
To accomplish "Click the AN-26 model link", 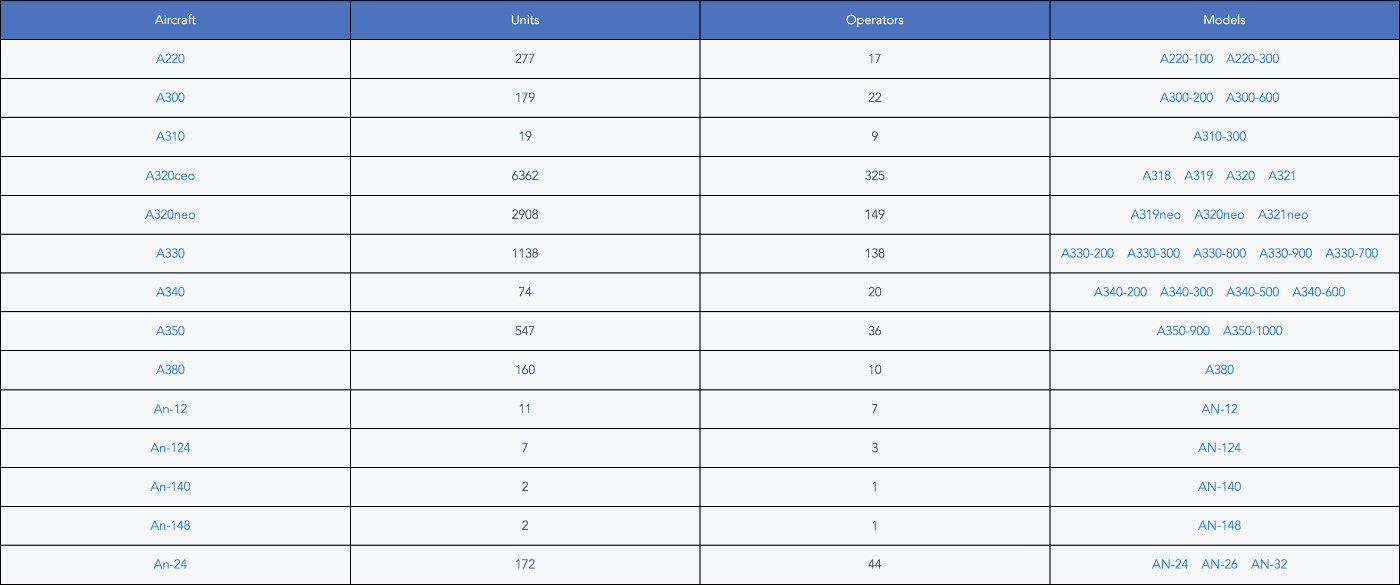I will tap(1219, 565).
